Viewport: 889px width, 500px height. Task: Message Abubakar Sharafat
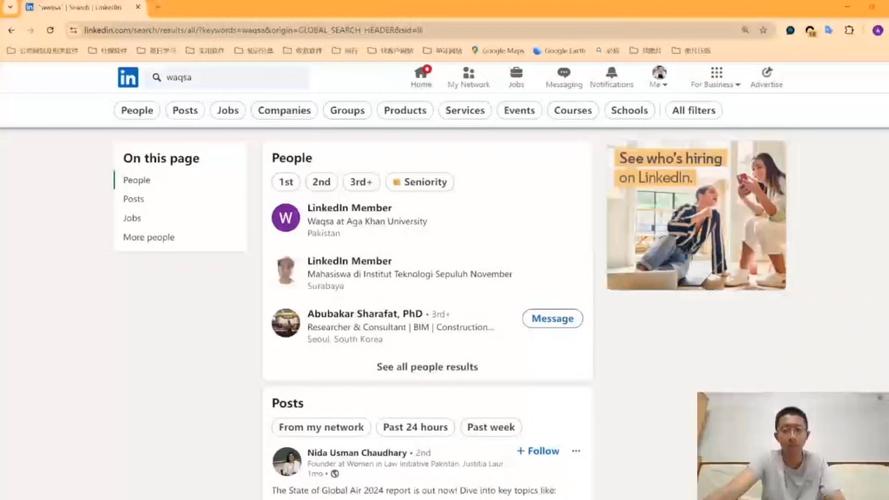[552, 319]
